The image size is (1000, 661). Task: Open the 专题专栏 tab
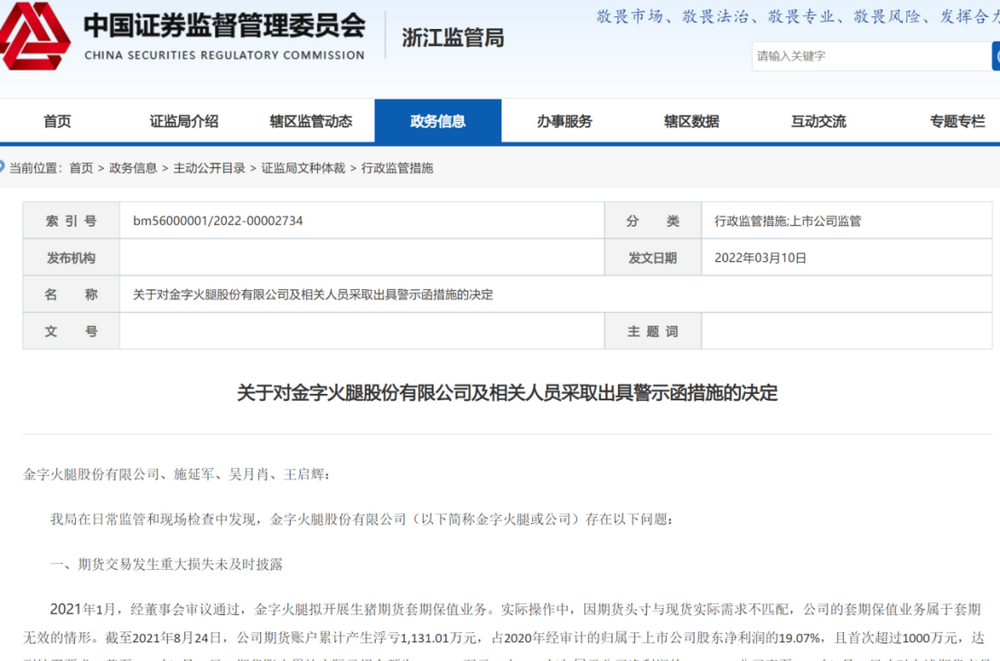[957, 121]
